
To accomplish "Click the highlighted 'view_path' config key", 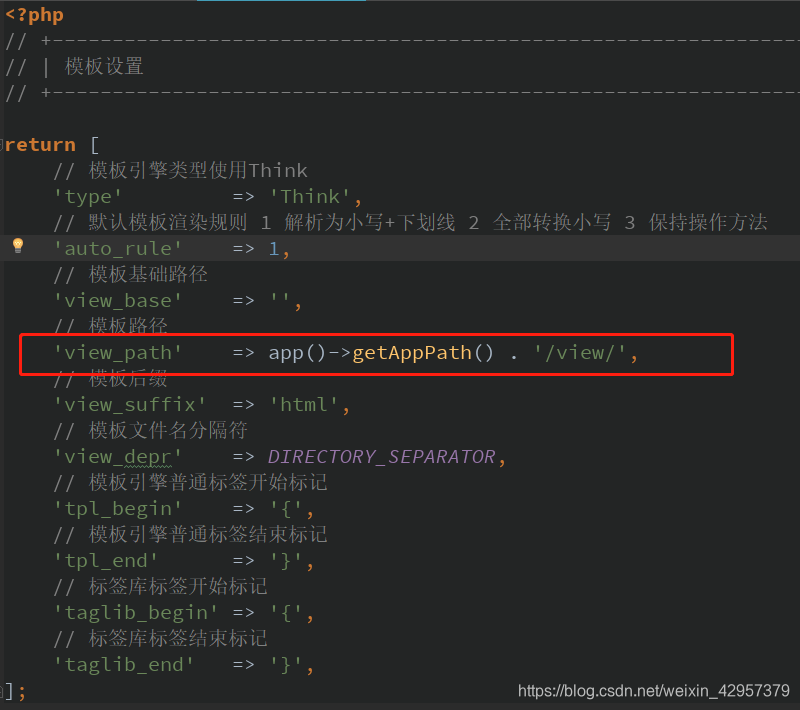I will coord(119,352).
